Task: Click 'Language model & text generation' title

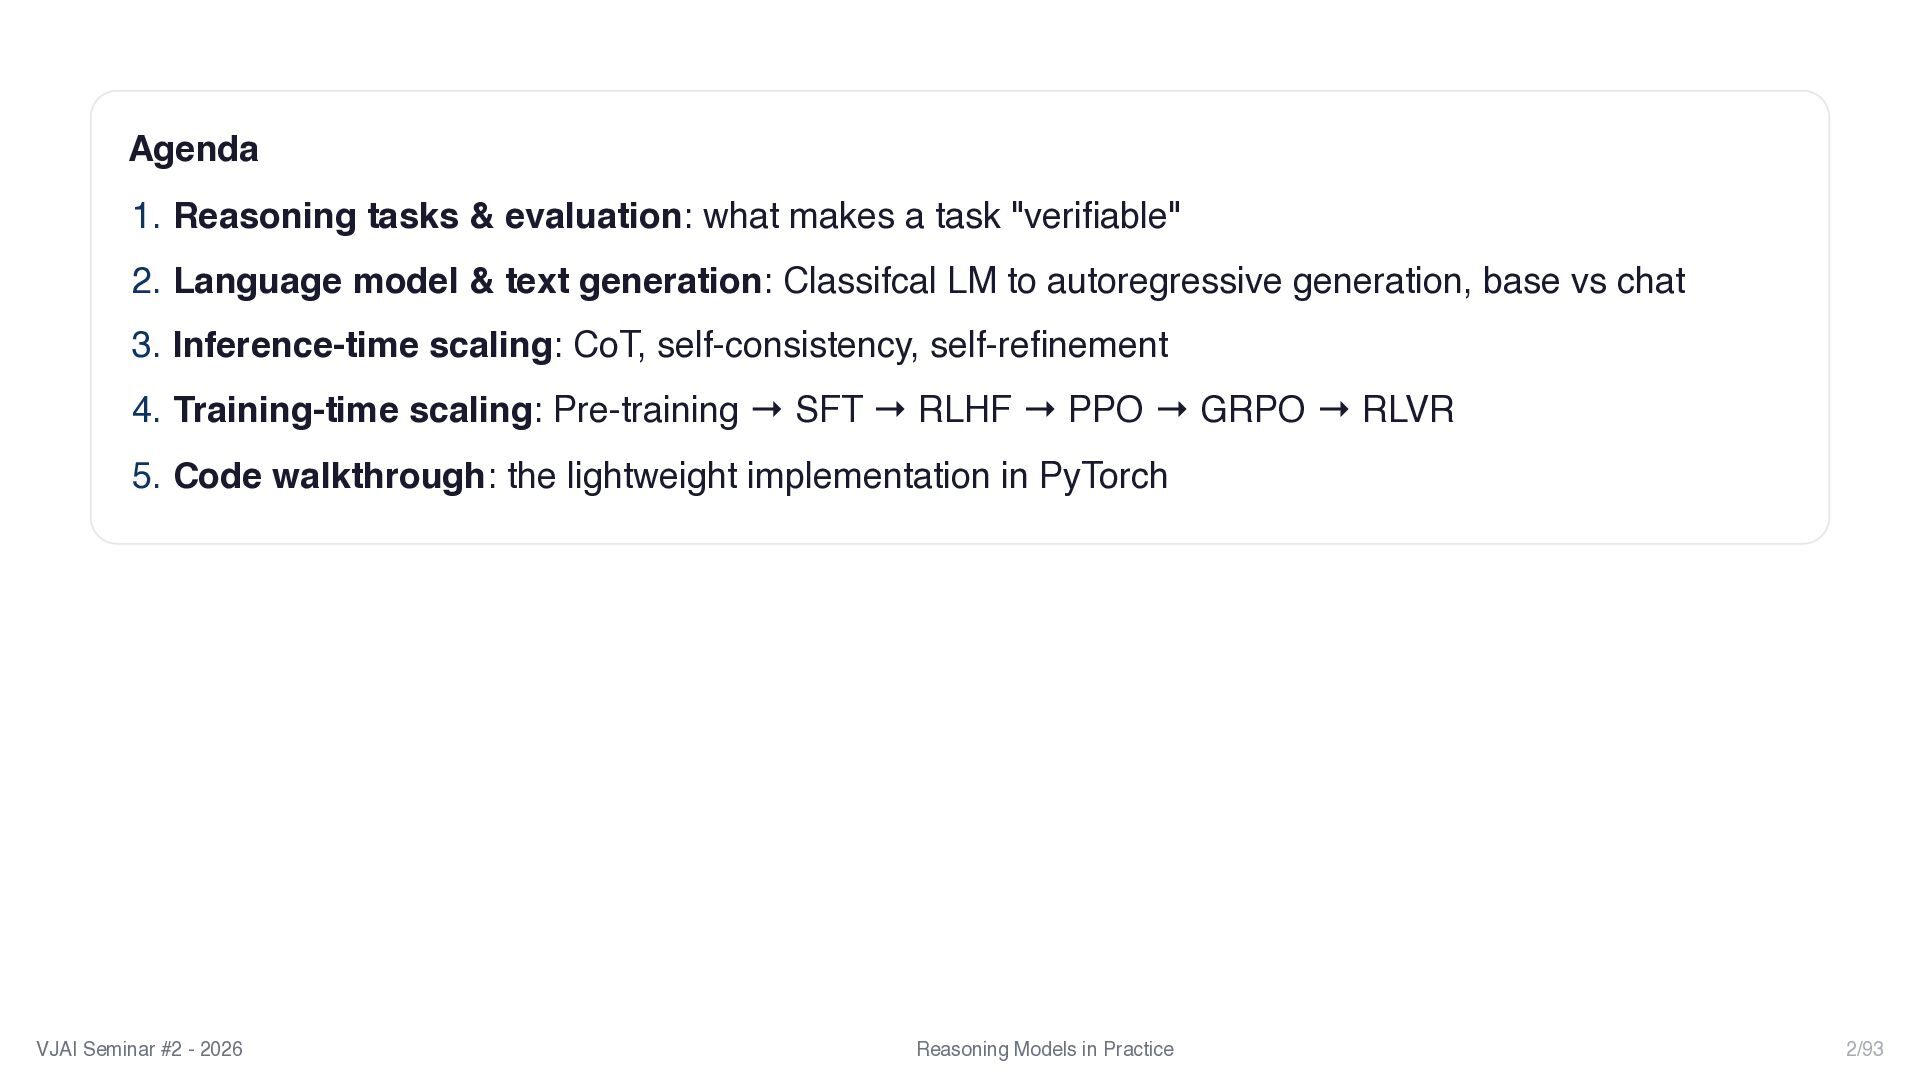Action: click(x=467, y=281)
